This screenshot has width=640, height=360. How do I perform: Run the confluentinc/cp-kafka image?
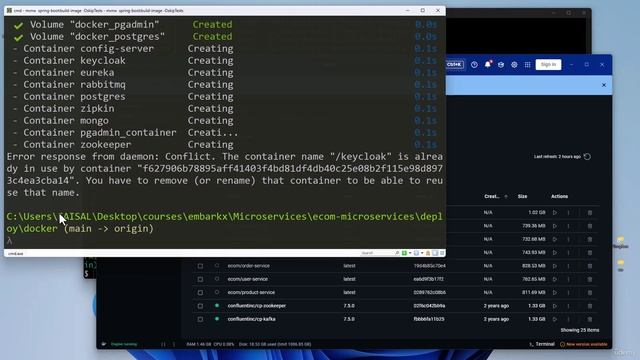click(555, 319)
